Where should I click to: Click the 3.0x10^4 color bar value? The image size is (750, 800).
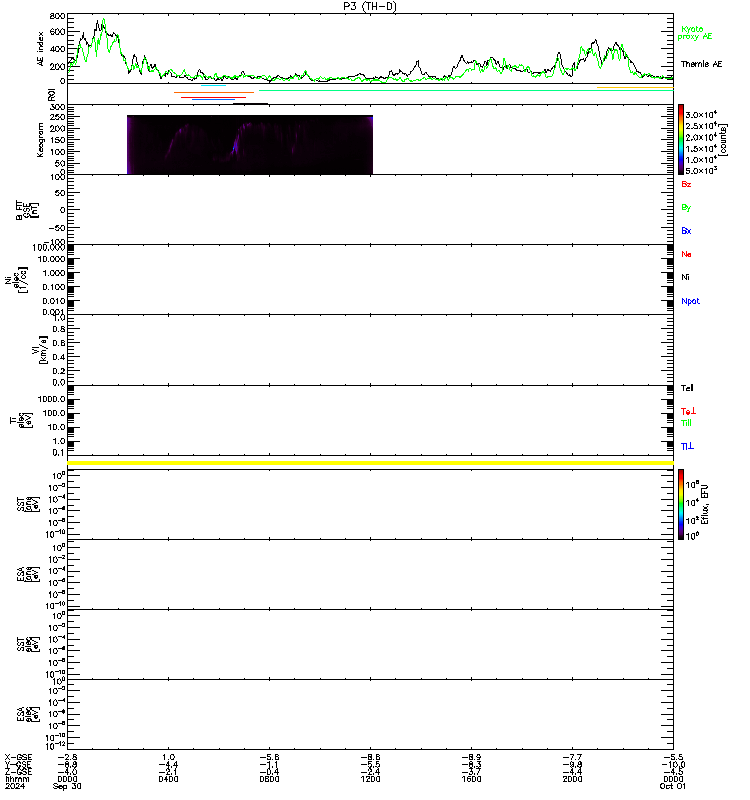click(701, 114)
